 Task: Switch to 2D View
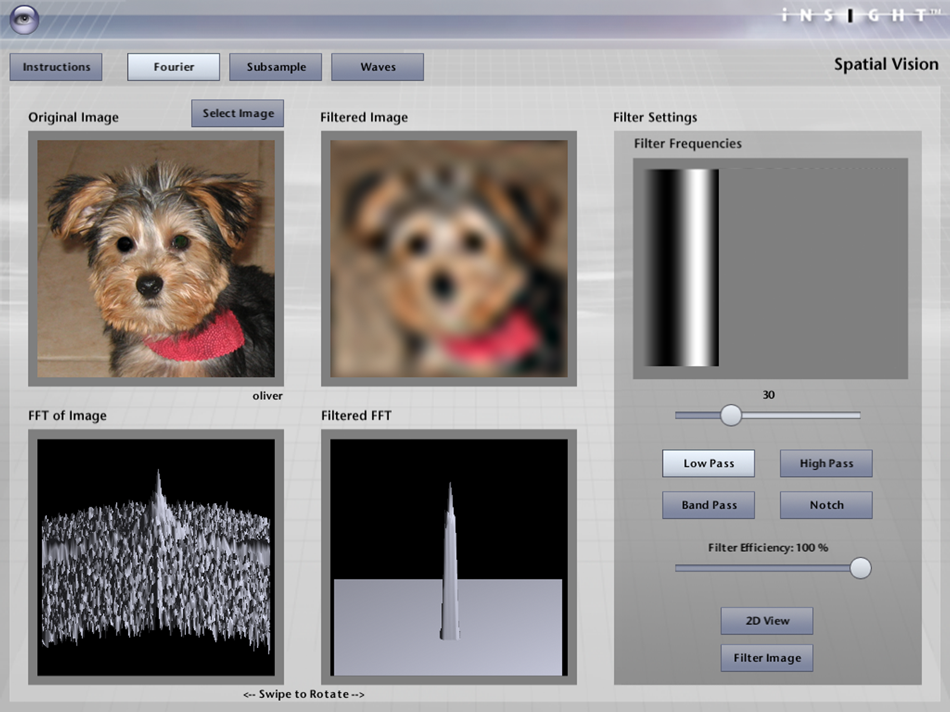(767, 621)
